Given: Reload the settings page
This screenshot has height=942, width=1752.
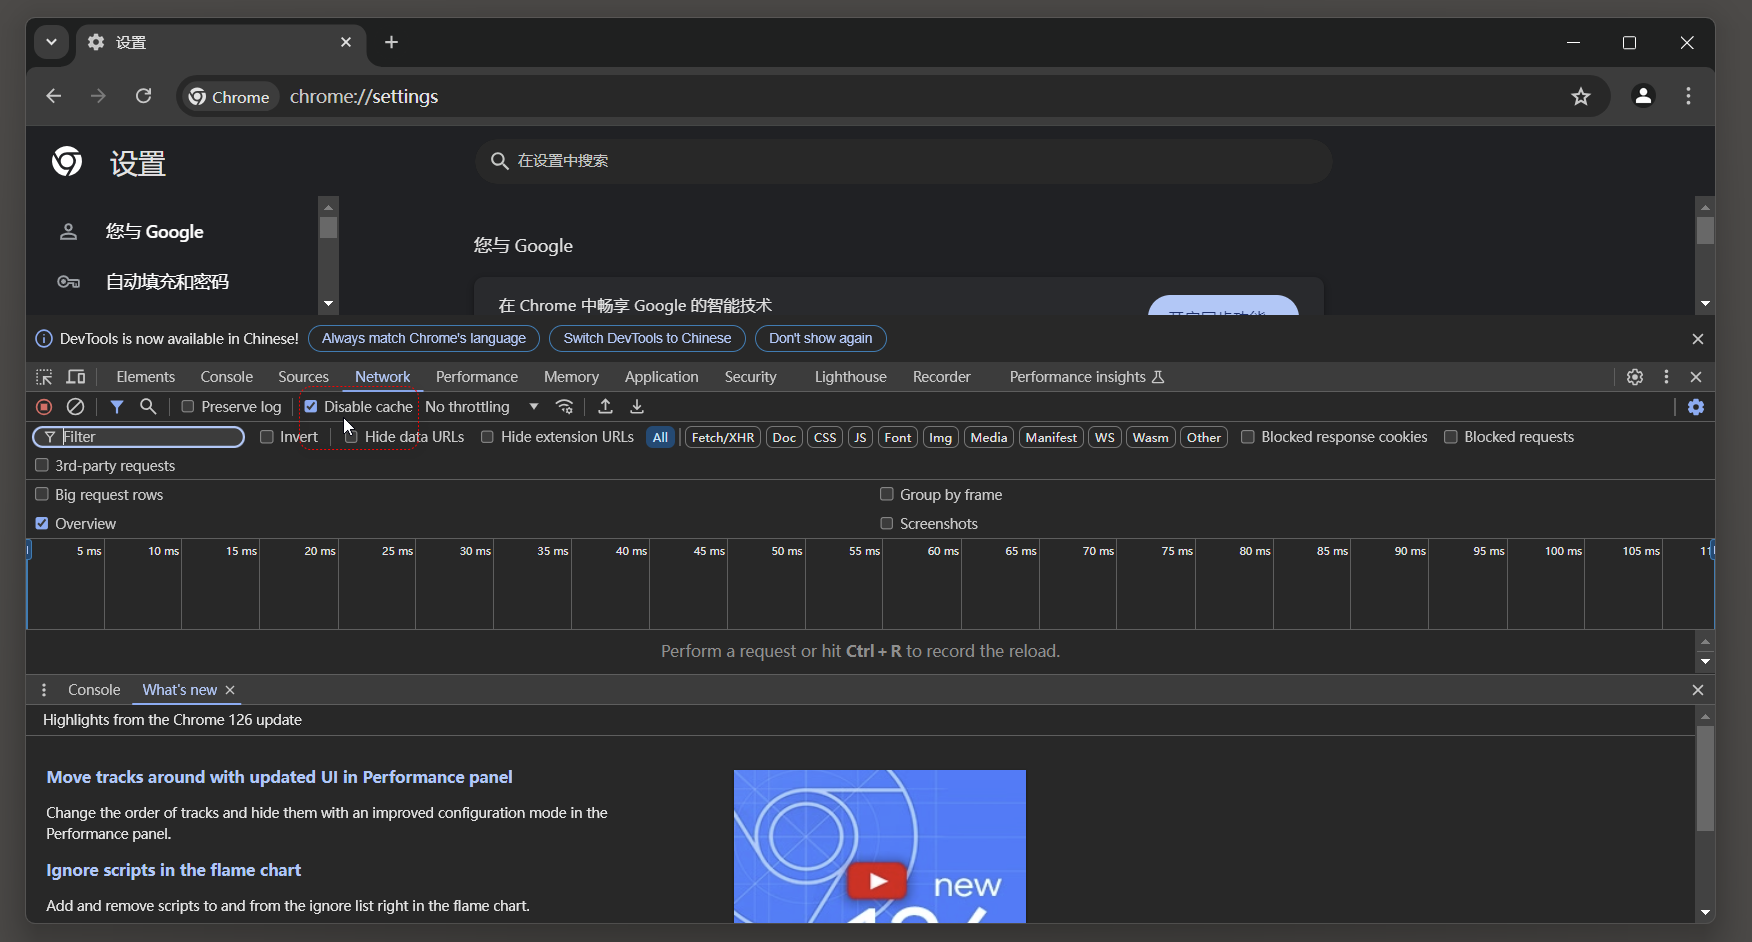Looking at the screenshot, I should coord(144,96).
